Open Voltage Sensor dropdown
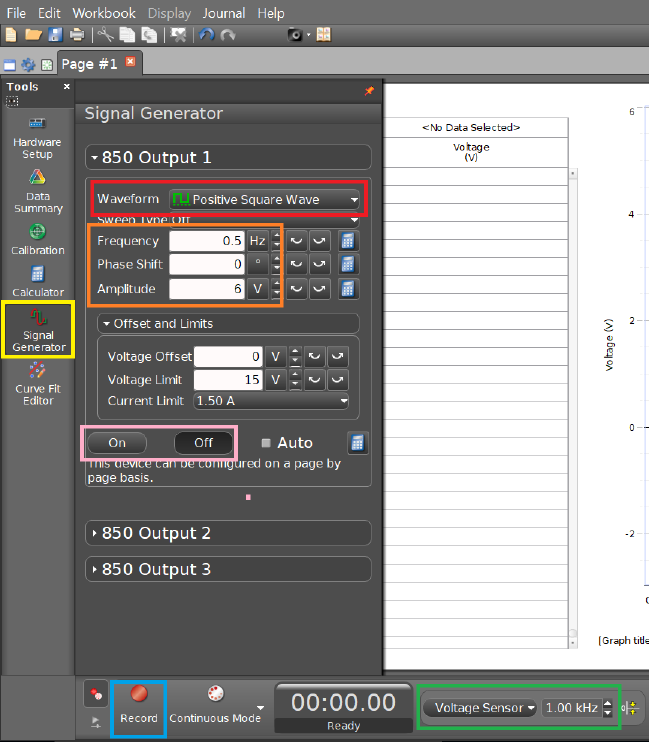 tap(480, 708)
